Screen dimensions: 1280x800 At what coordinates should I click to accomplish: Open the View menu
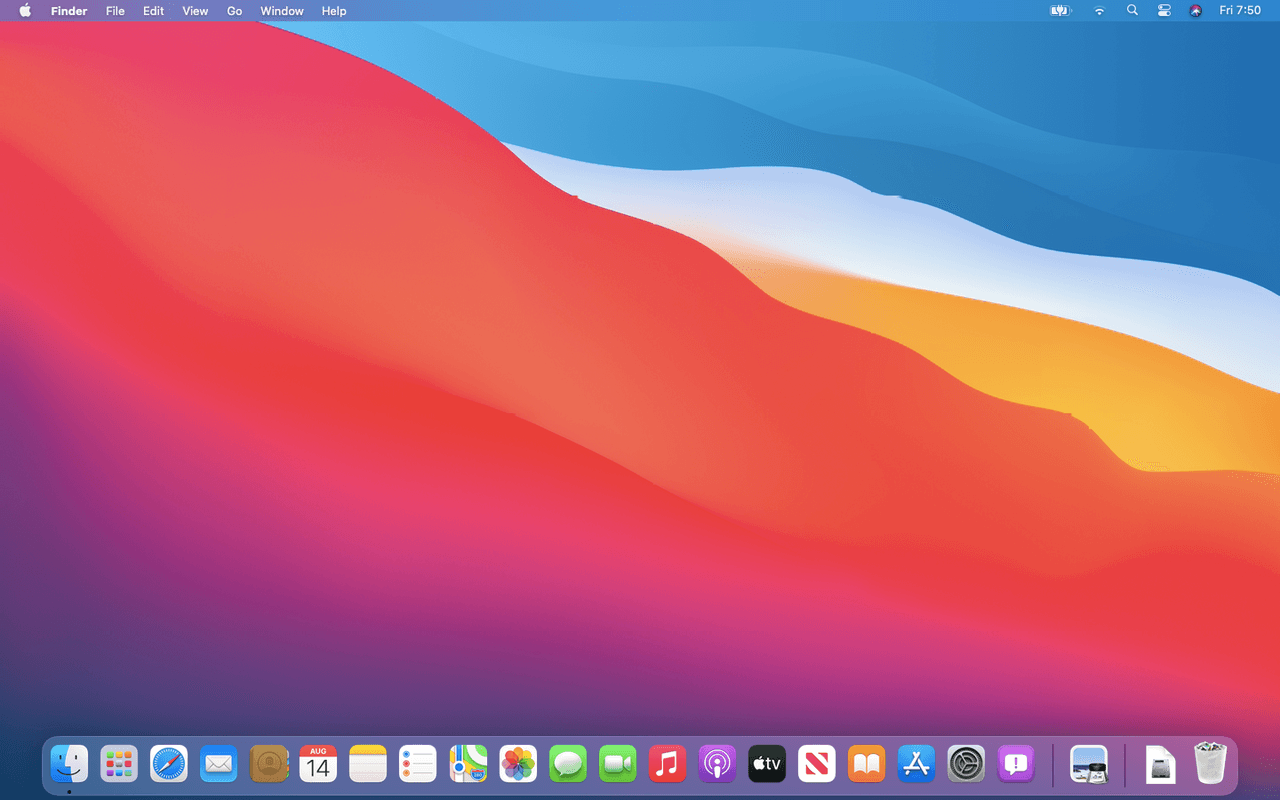pos(195,11)
